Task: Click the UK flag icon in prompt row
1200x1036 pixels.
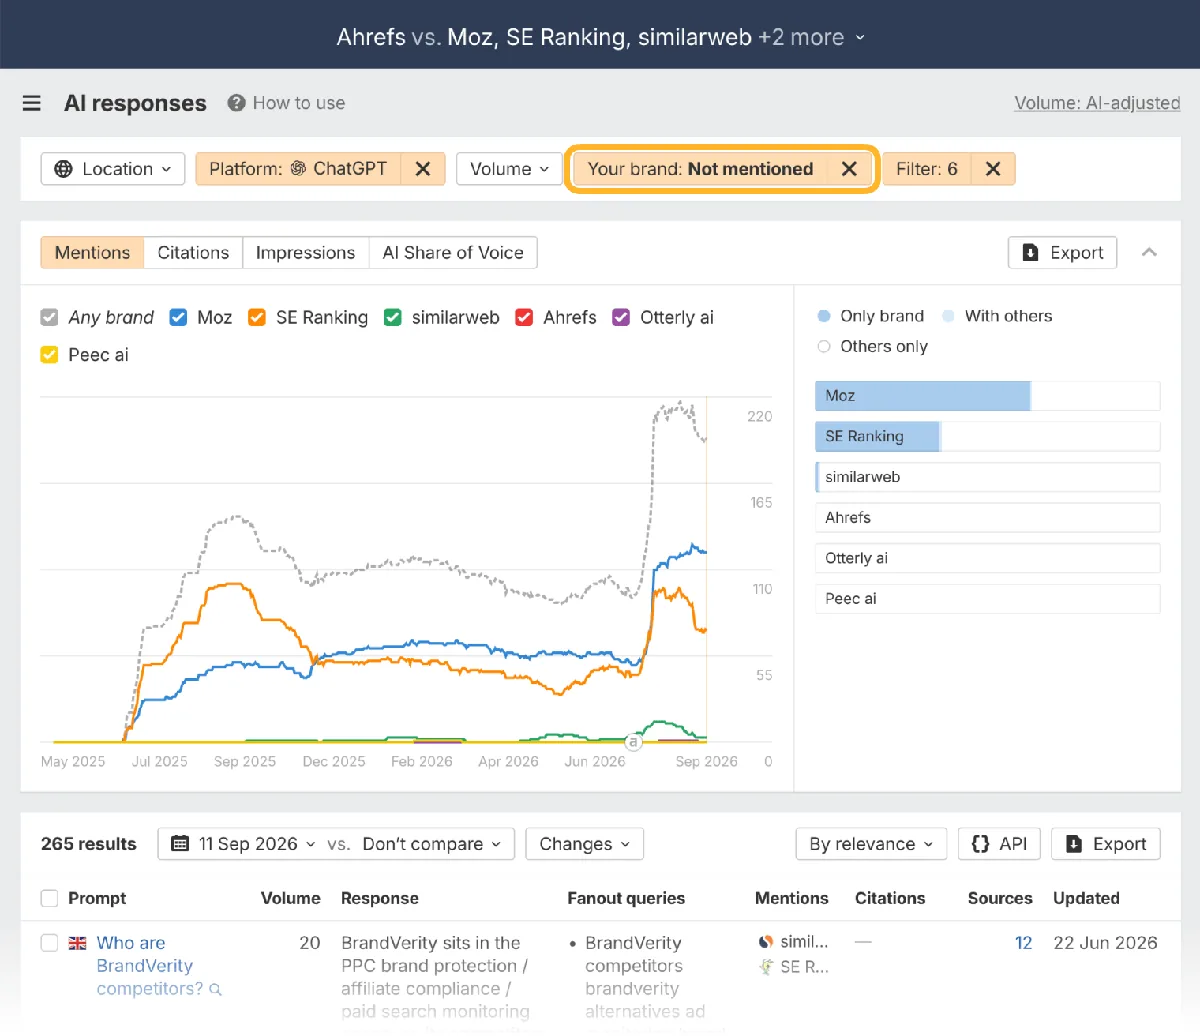Action: tap(77, 943)
